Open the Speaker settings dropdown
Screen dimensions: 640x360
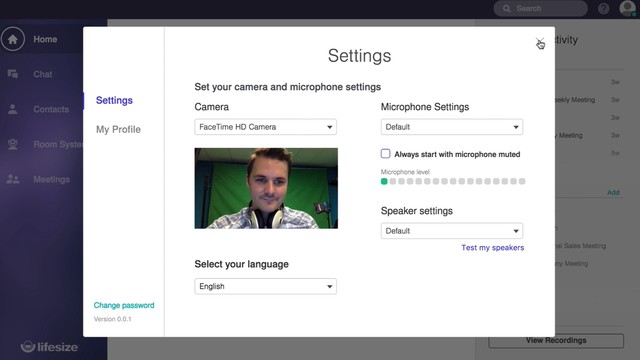[x=451, y=231]
